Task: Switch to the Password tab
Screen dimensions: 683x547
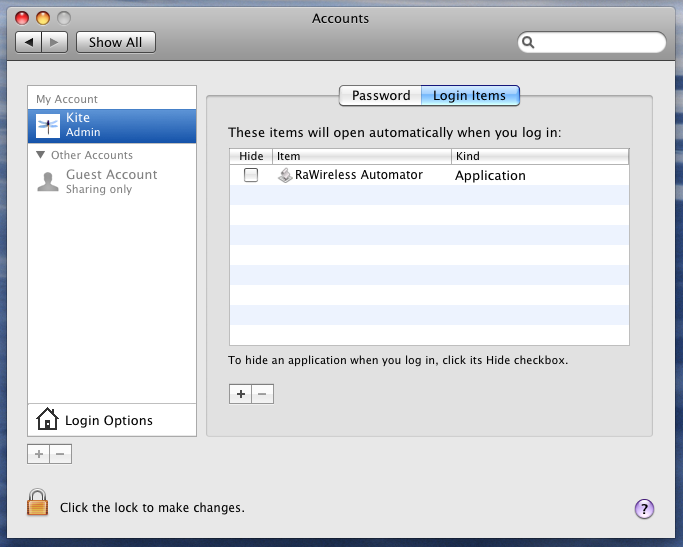Action: 380,96
